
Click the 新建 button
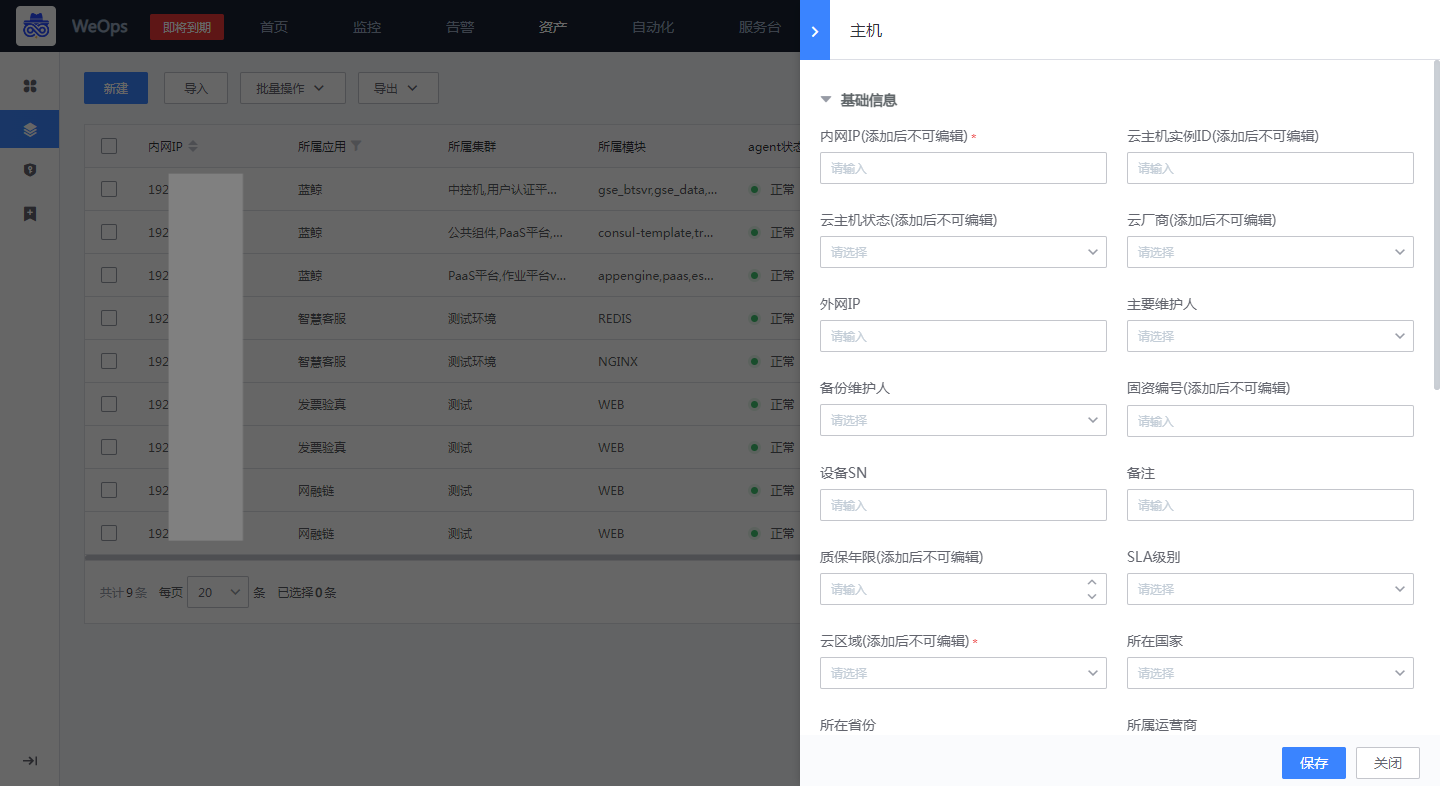point(115,88)
